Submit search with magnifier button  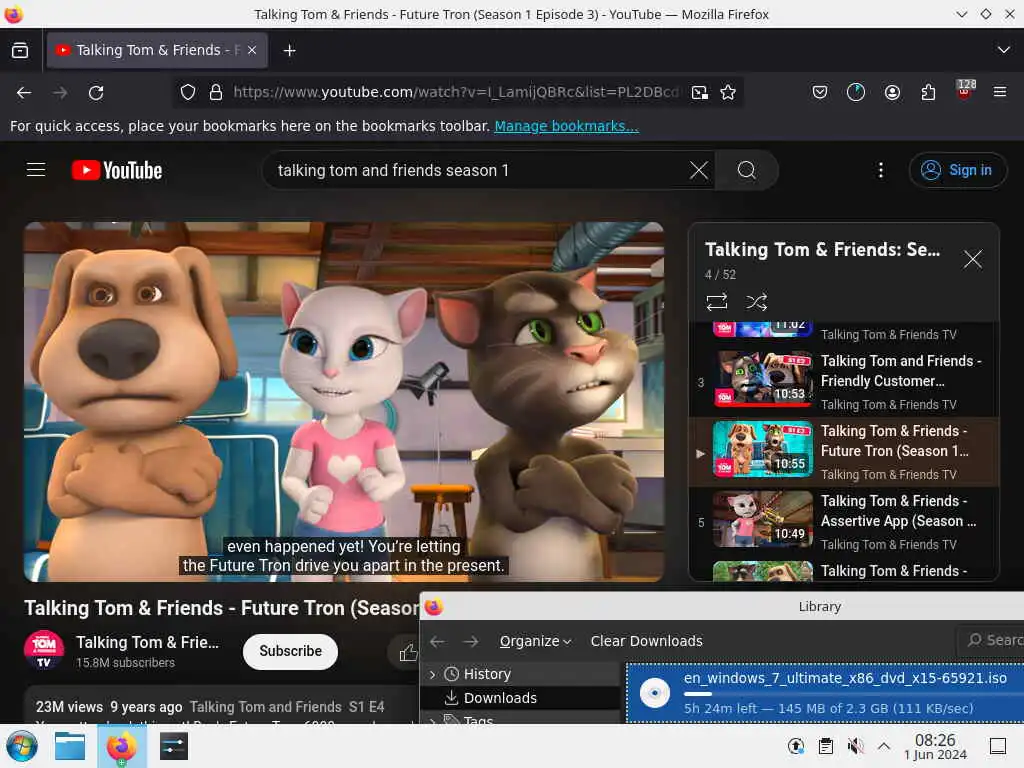(x=746, y=170)
